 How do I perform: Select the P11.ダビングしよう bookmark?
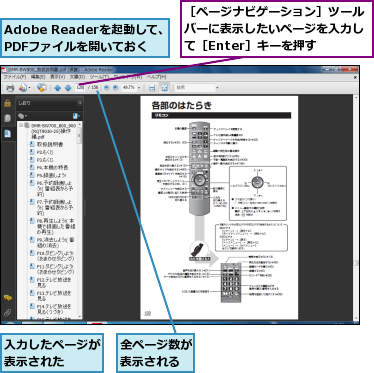point(55,269)
